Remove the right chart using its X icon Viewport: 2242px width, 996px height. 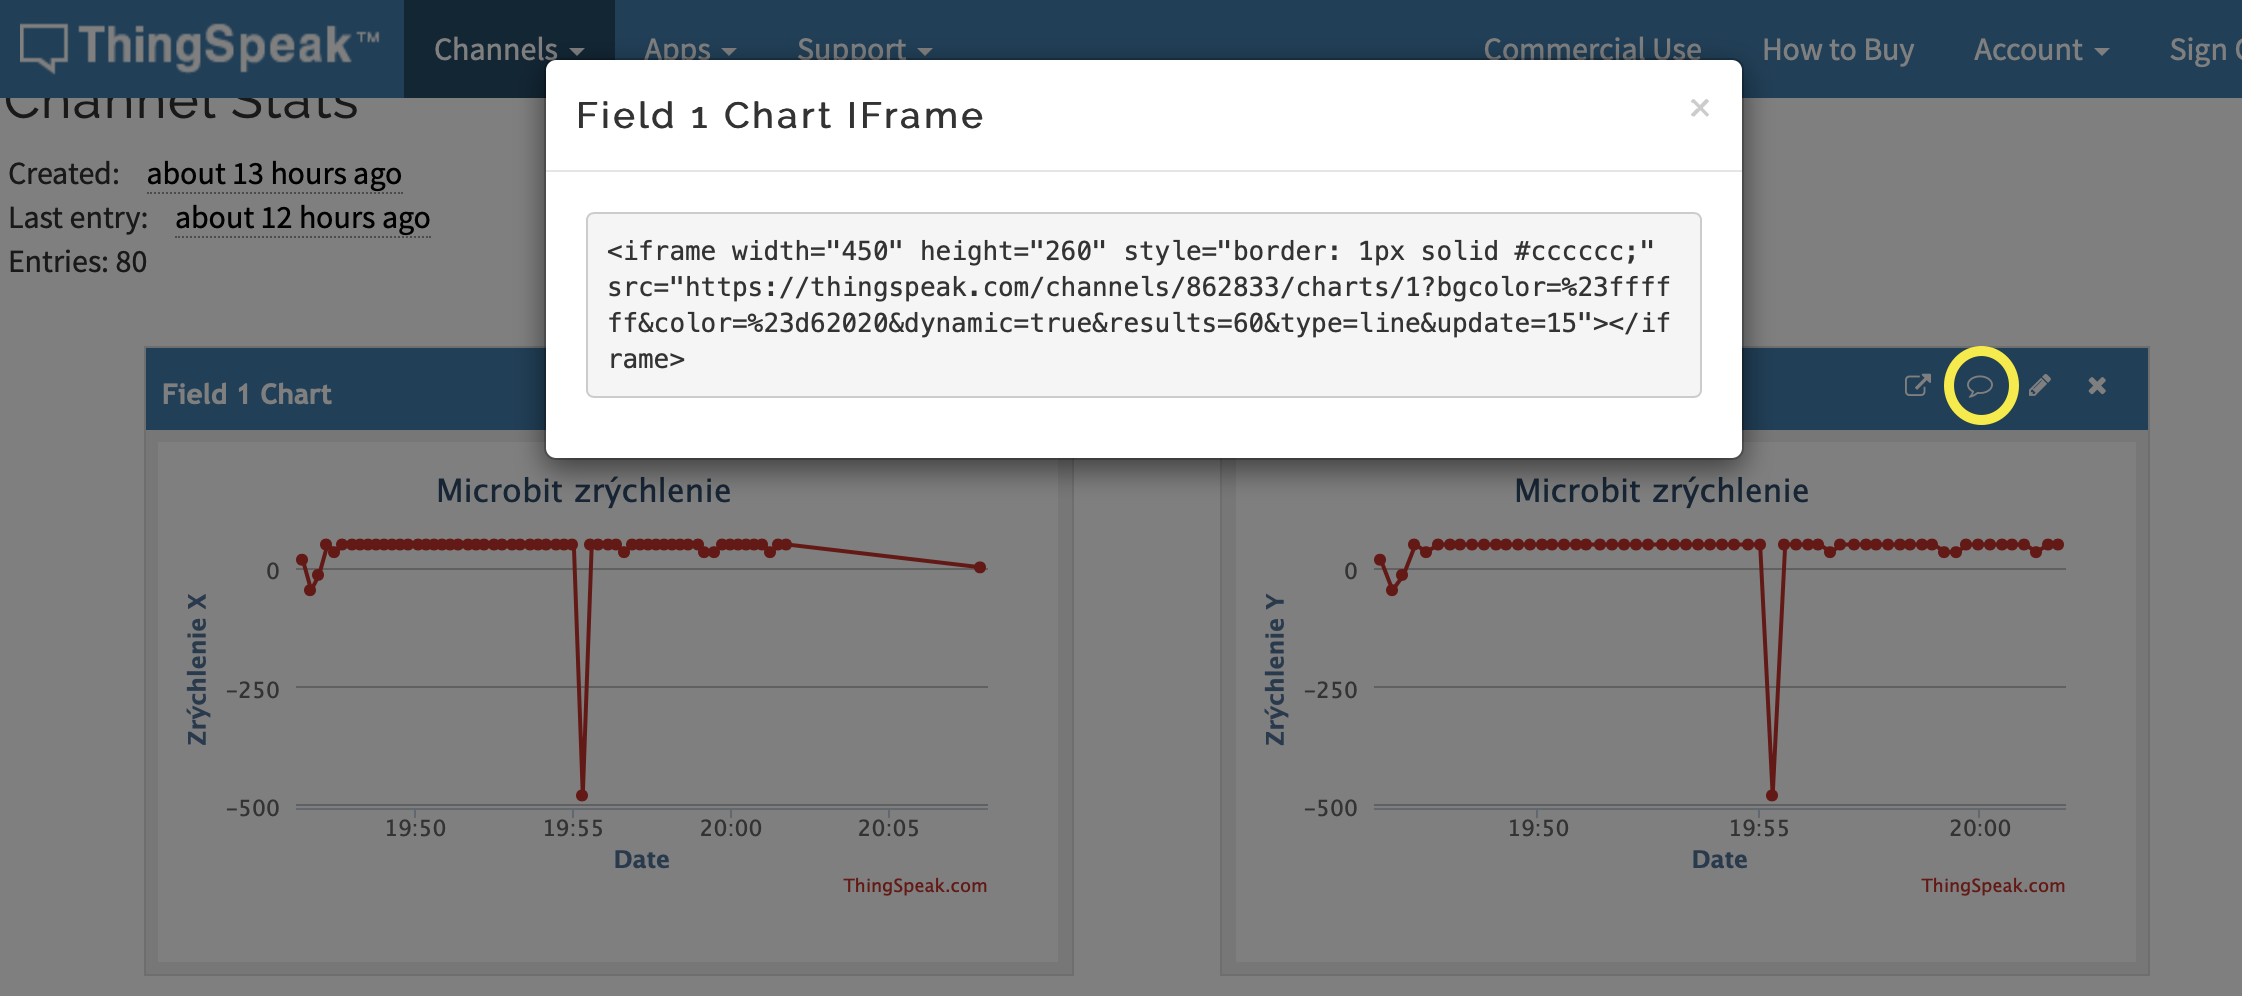tap(2097, 386)
